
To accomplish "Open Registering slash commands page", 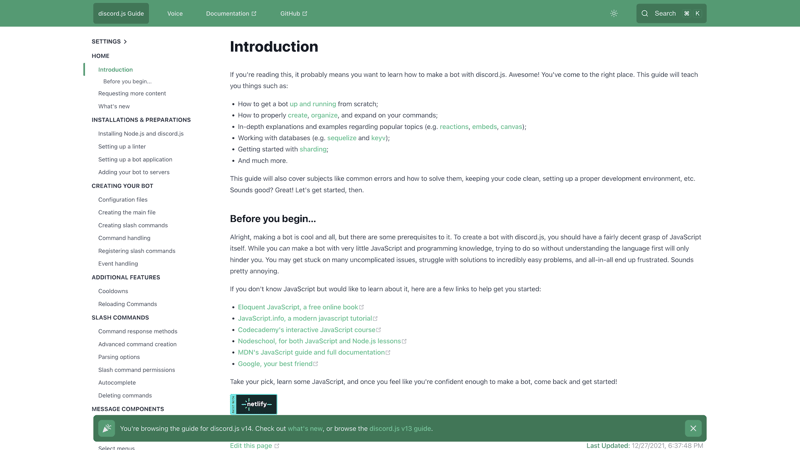I will (137, 251).
